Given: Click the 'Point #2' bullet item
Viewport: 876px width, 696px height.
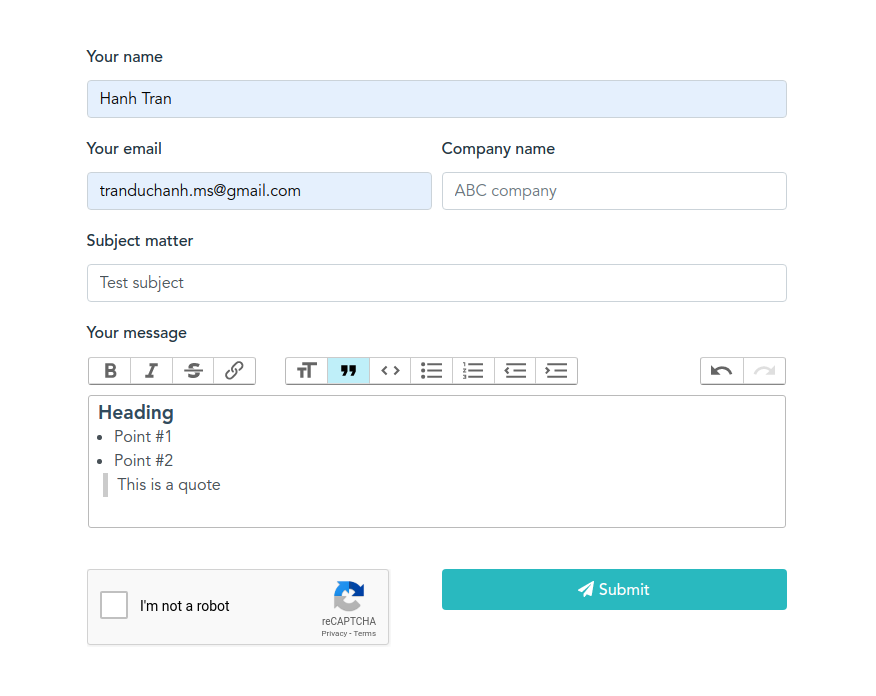Looking at the screenshot, I should (x=144, y=460).
